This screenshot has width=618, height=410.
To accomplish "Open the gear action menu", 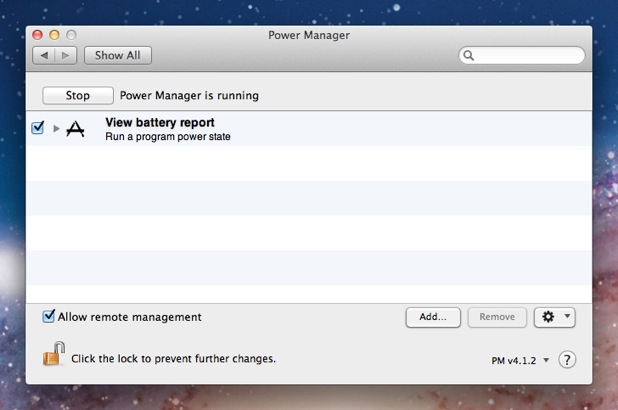I will (555, 317).
